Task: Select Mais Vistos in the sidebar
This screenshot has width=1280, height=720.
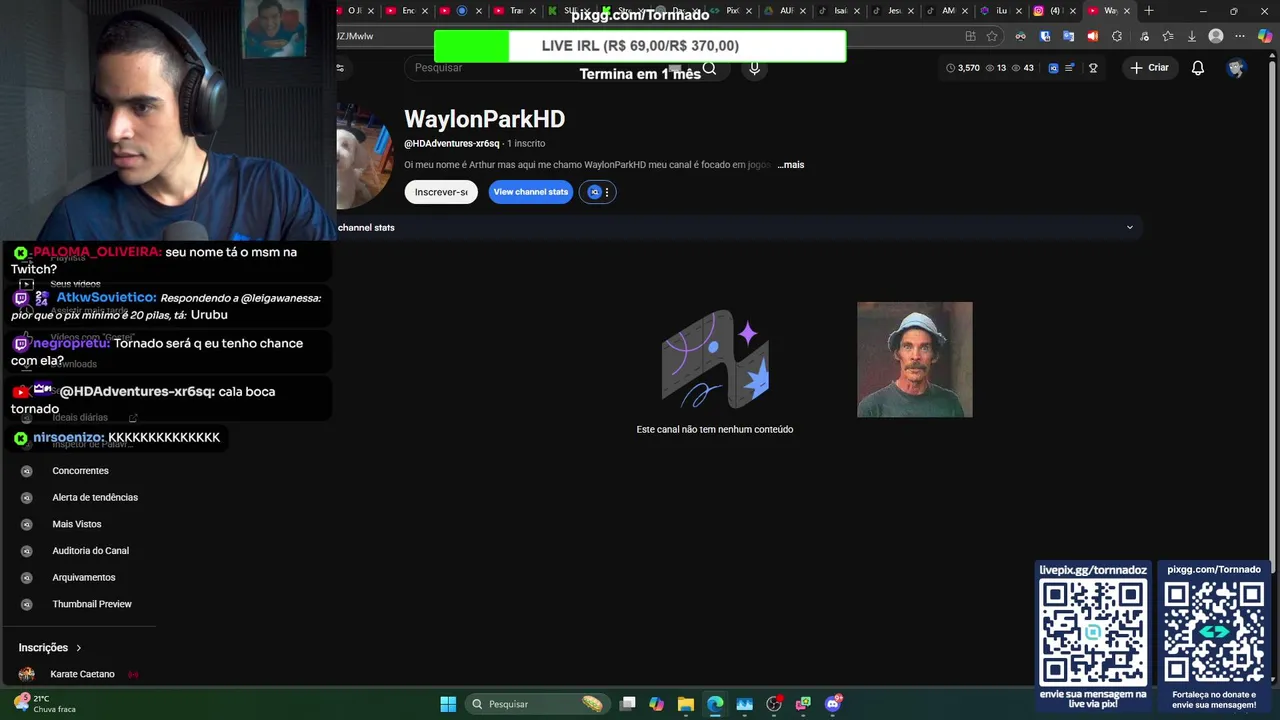Action: pos(77,524)
